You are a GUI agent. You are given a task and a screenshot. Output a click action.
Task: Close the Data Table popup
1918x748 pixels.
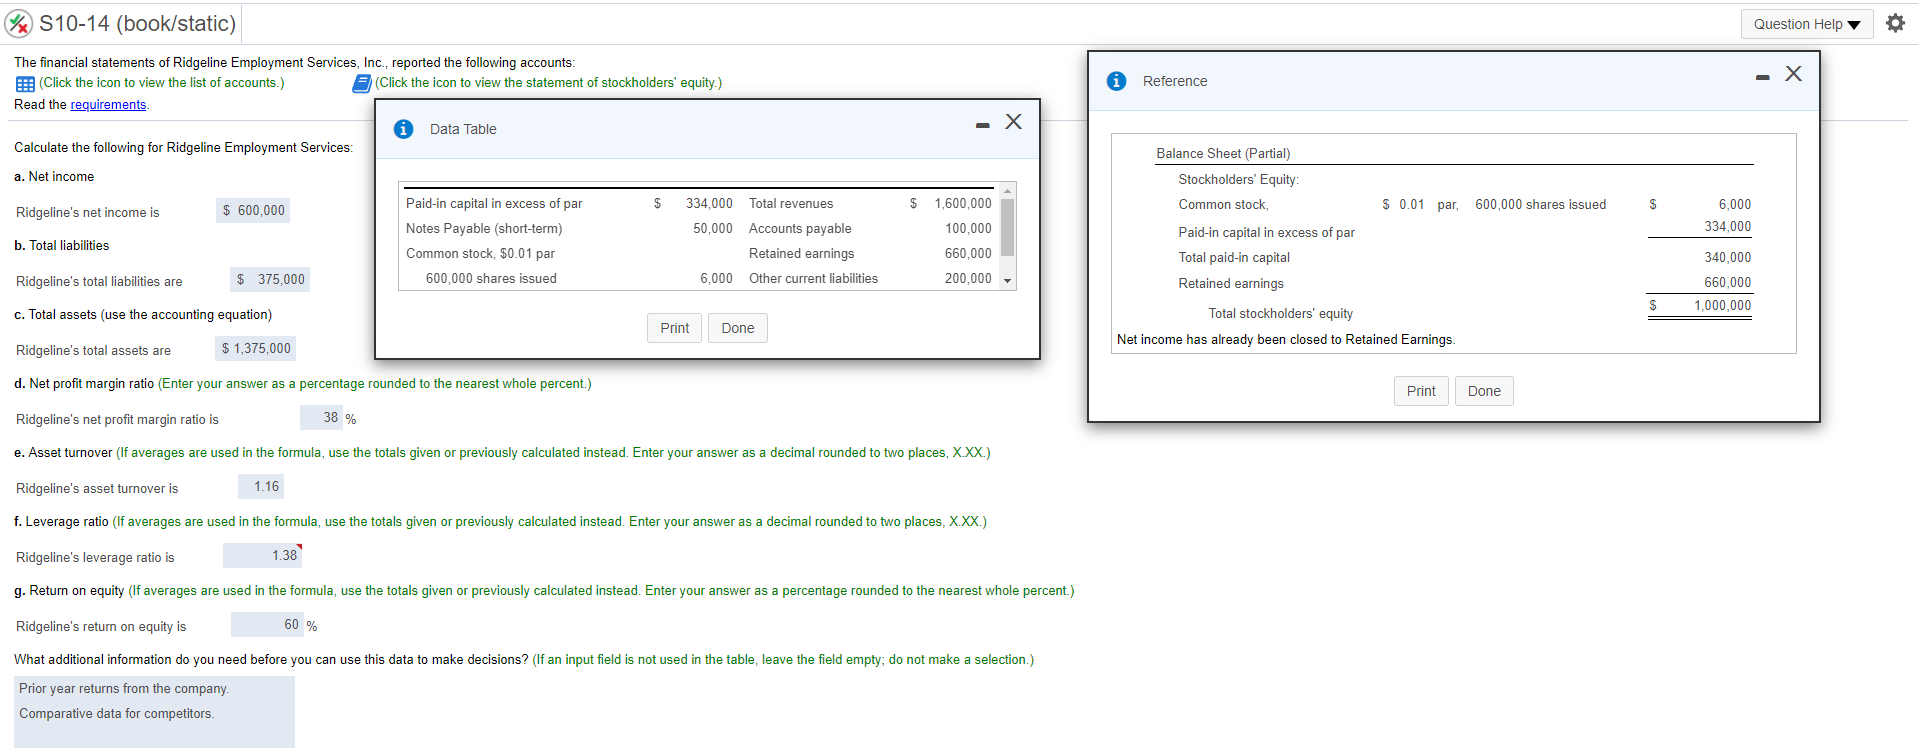[1014, 122]
